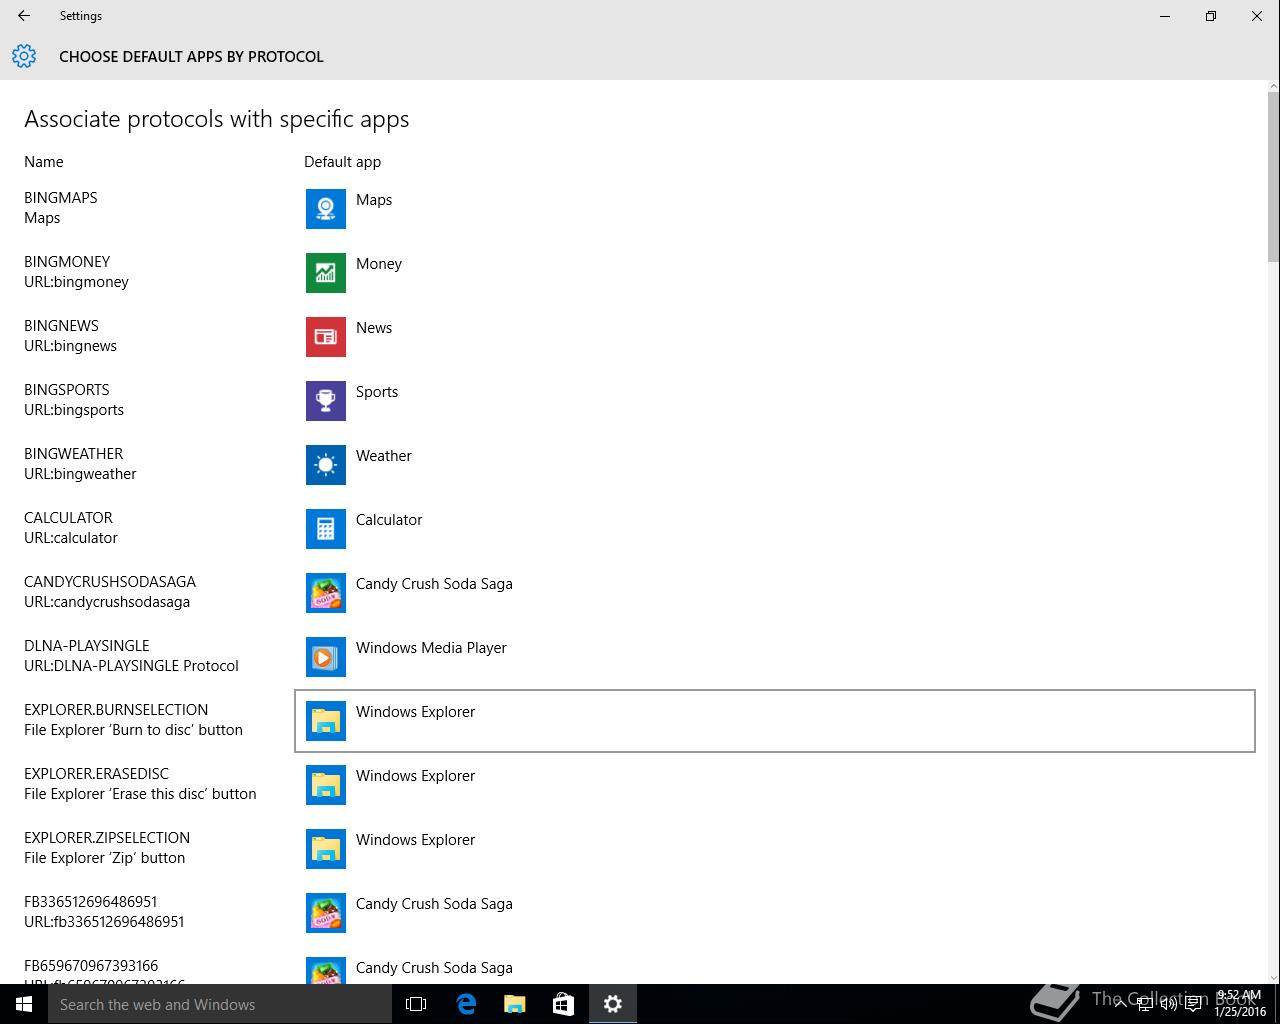Click the Settings gear icon in header
Viewport: 1280px width, 1024px height.
click(24, 56)
